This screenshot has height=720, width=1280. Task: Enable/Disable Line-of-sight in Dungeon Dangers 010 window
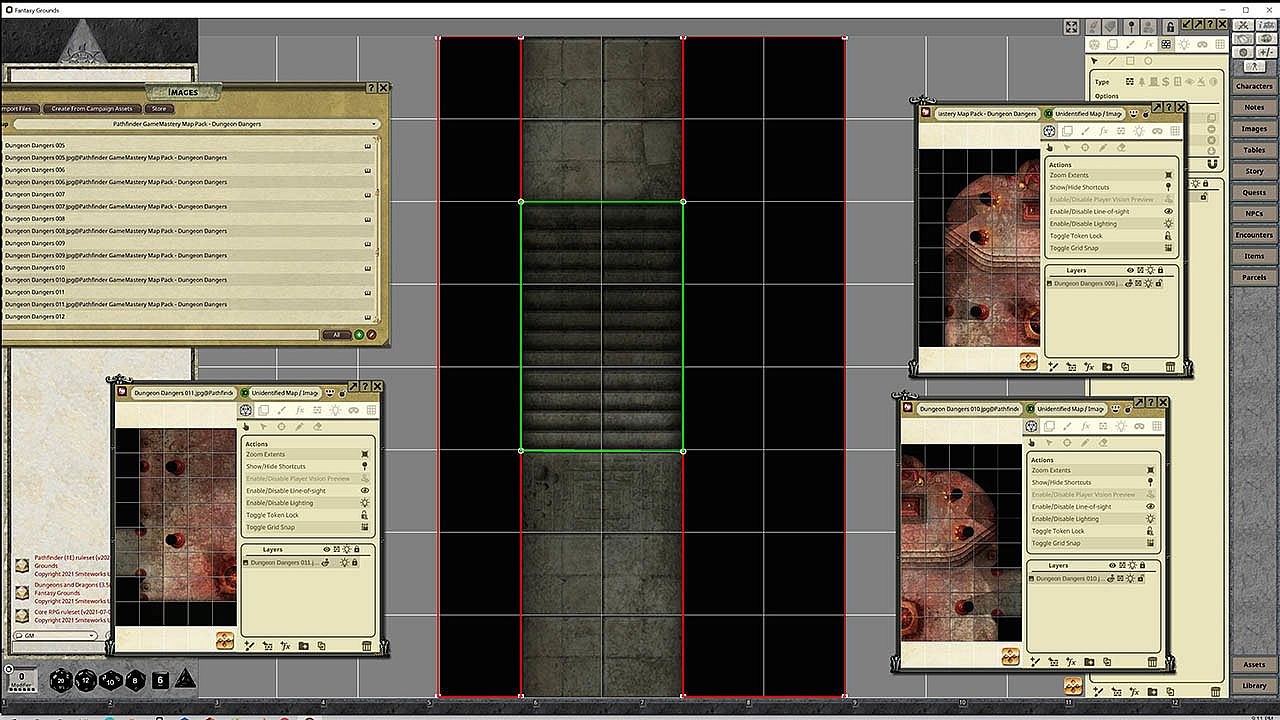point(1095,507)
